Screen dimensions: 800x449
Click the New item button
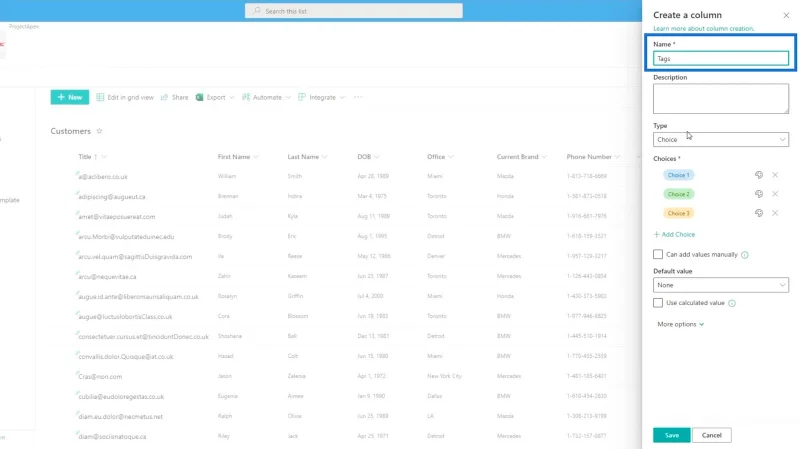point(69,97)
